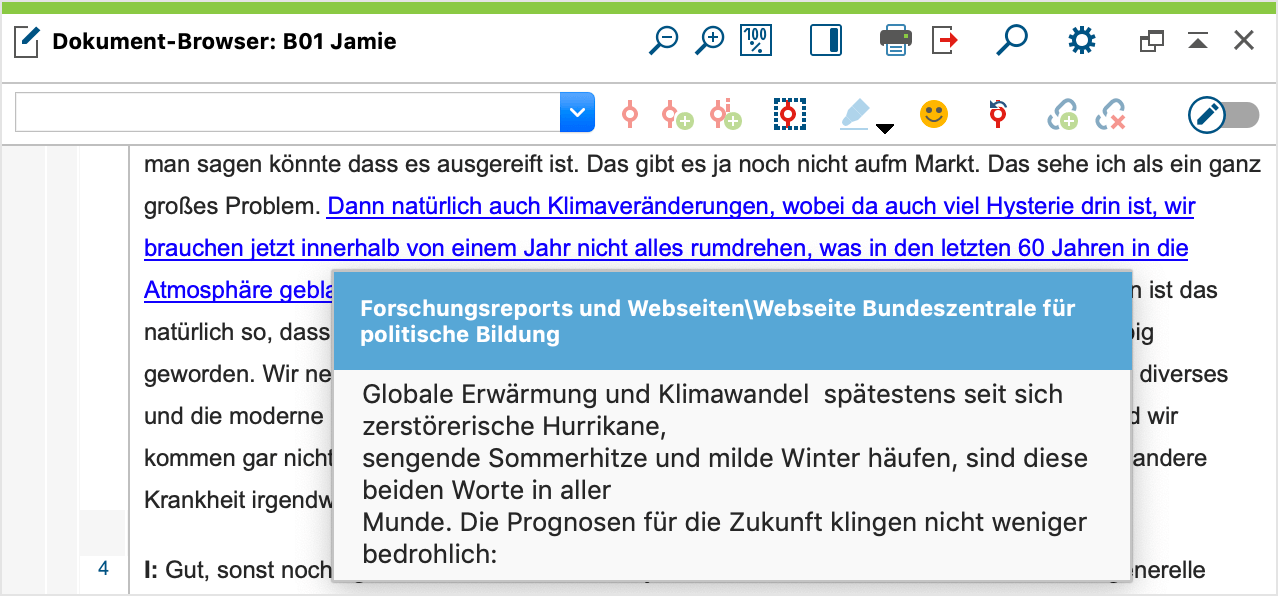Apply highlighter color coding
Image resolution: width=1278 pixels, height=596 pixels.
tap(855, 114)
